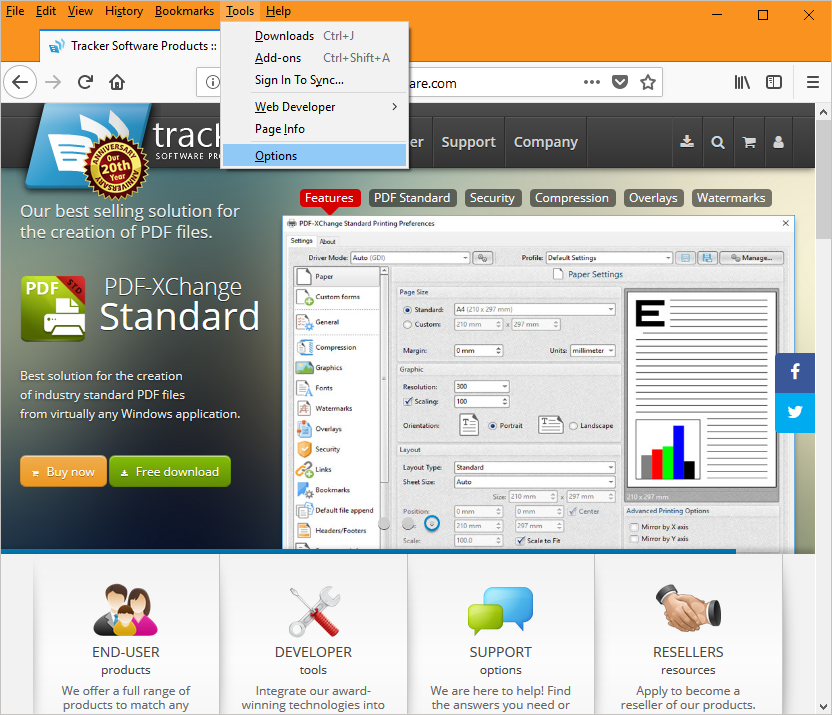Select the Watermarks settings icon
Image resolution: width=832 pixels, height=715 pixels.
[x=303, y=409]
